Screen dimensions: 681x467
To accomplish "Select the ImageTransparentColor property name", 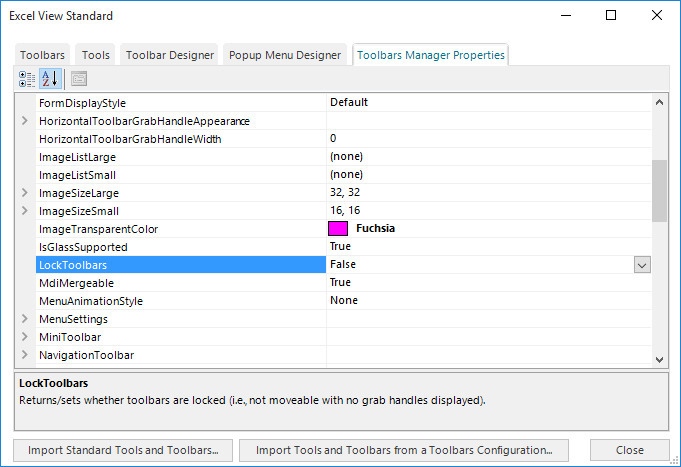I will (99, 229).
